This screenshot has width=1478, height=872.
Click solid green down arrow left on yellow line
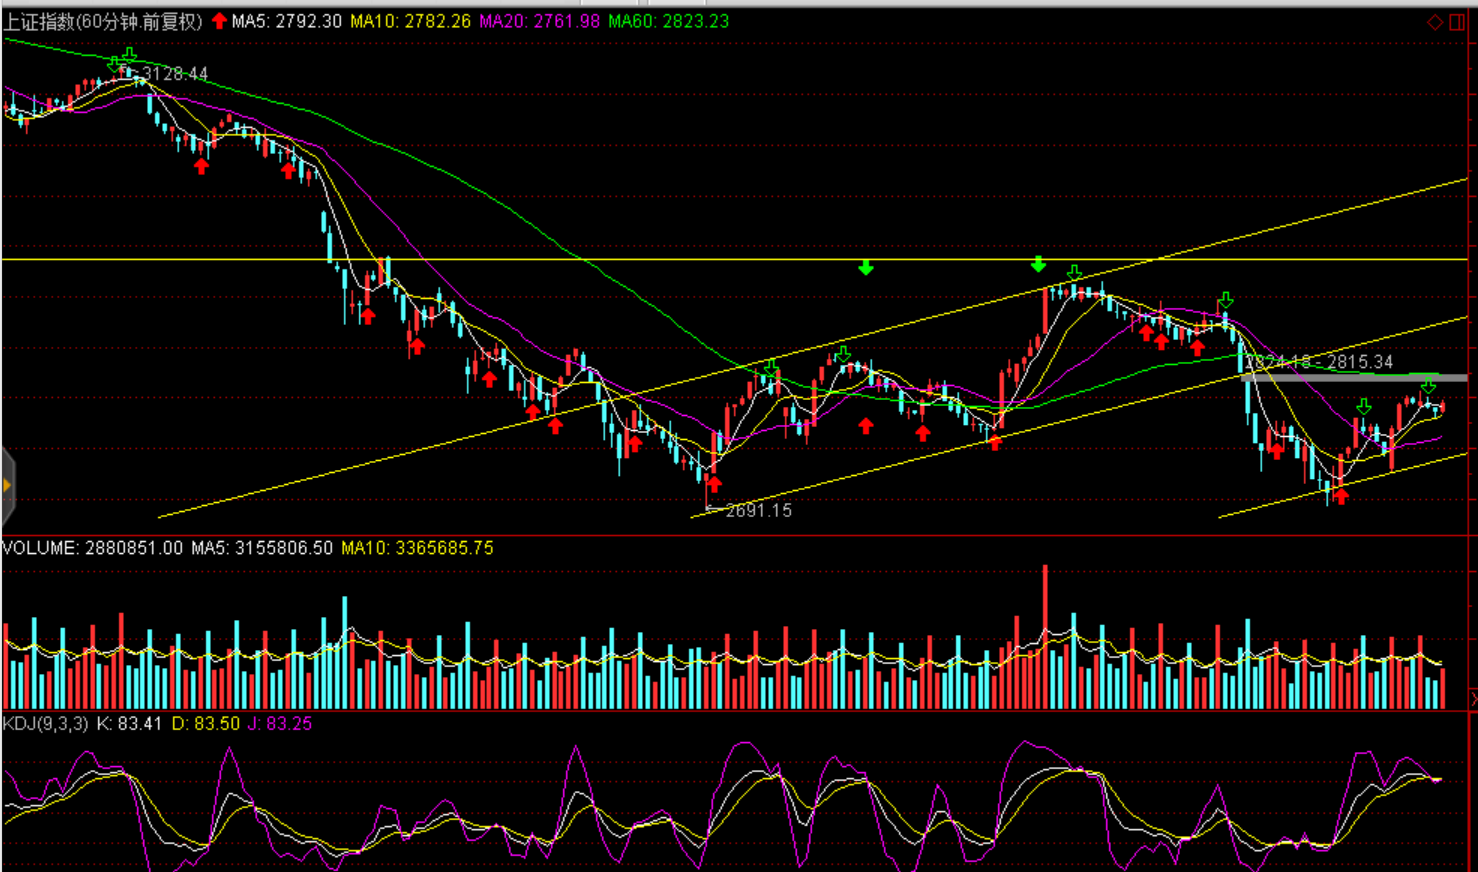point(866,267)
